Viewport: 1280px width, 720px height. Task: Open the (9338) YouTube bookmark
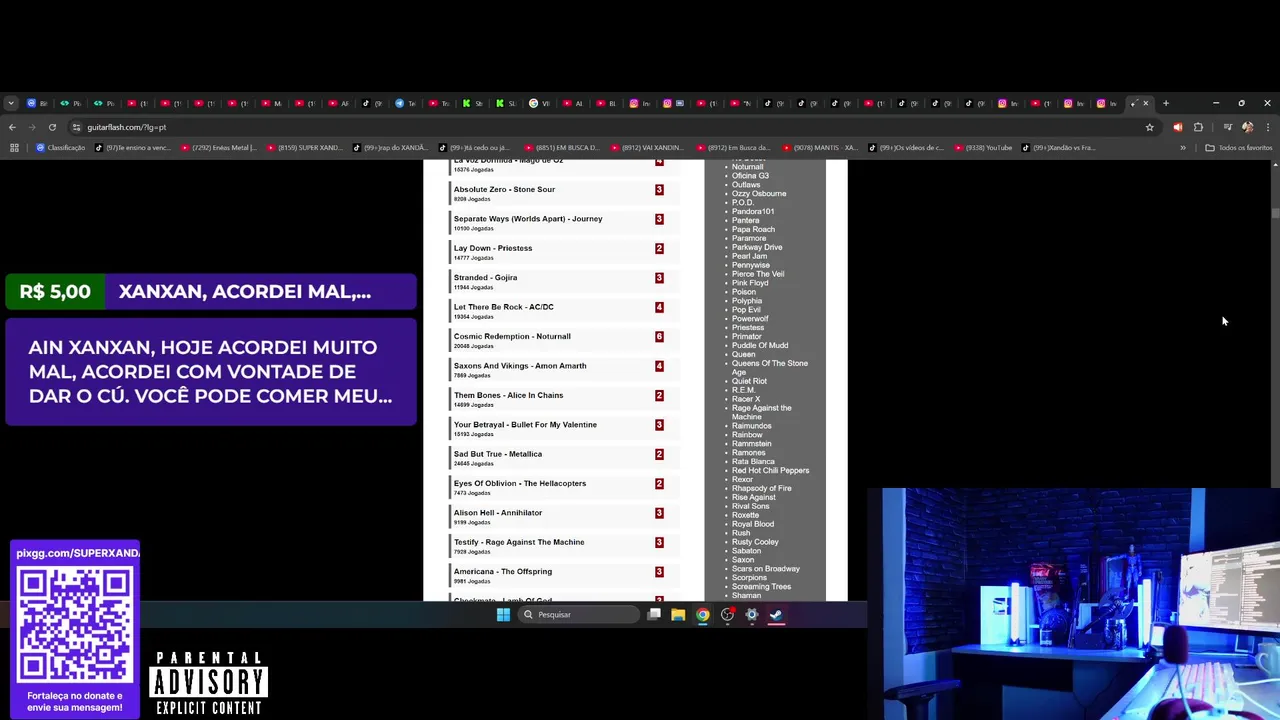point(984,148)
